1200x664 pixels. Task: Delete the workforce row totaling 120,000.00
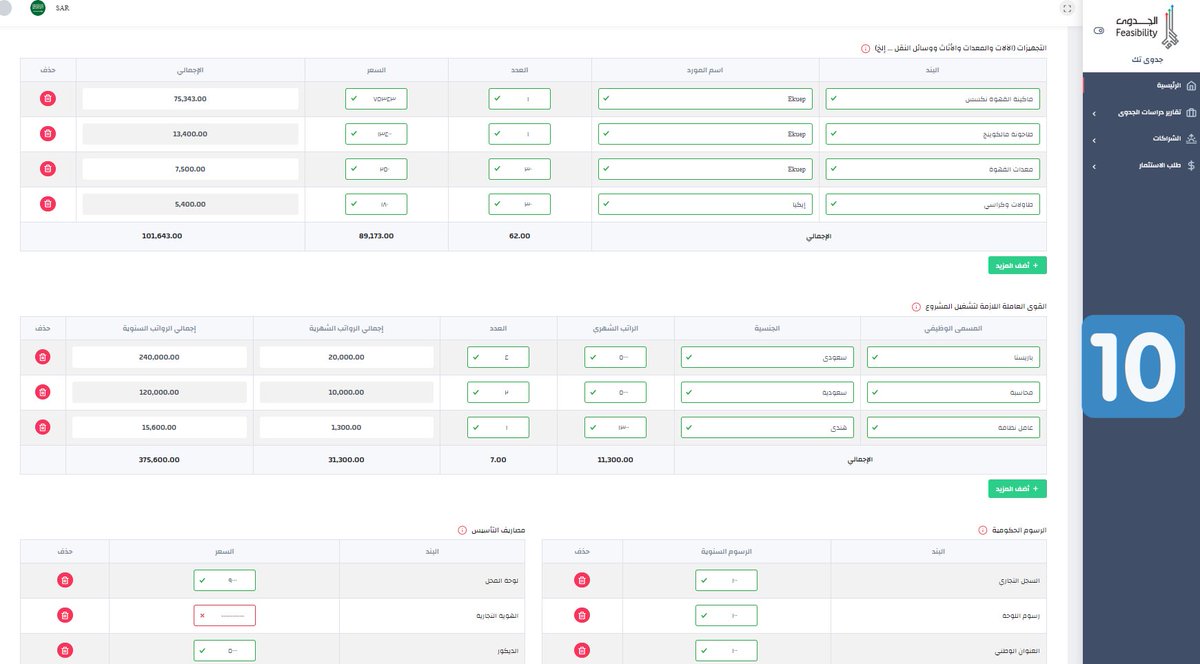[42, 392]
